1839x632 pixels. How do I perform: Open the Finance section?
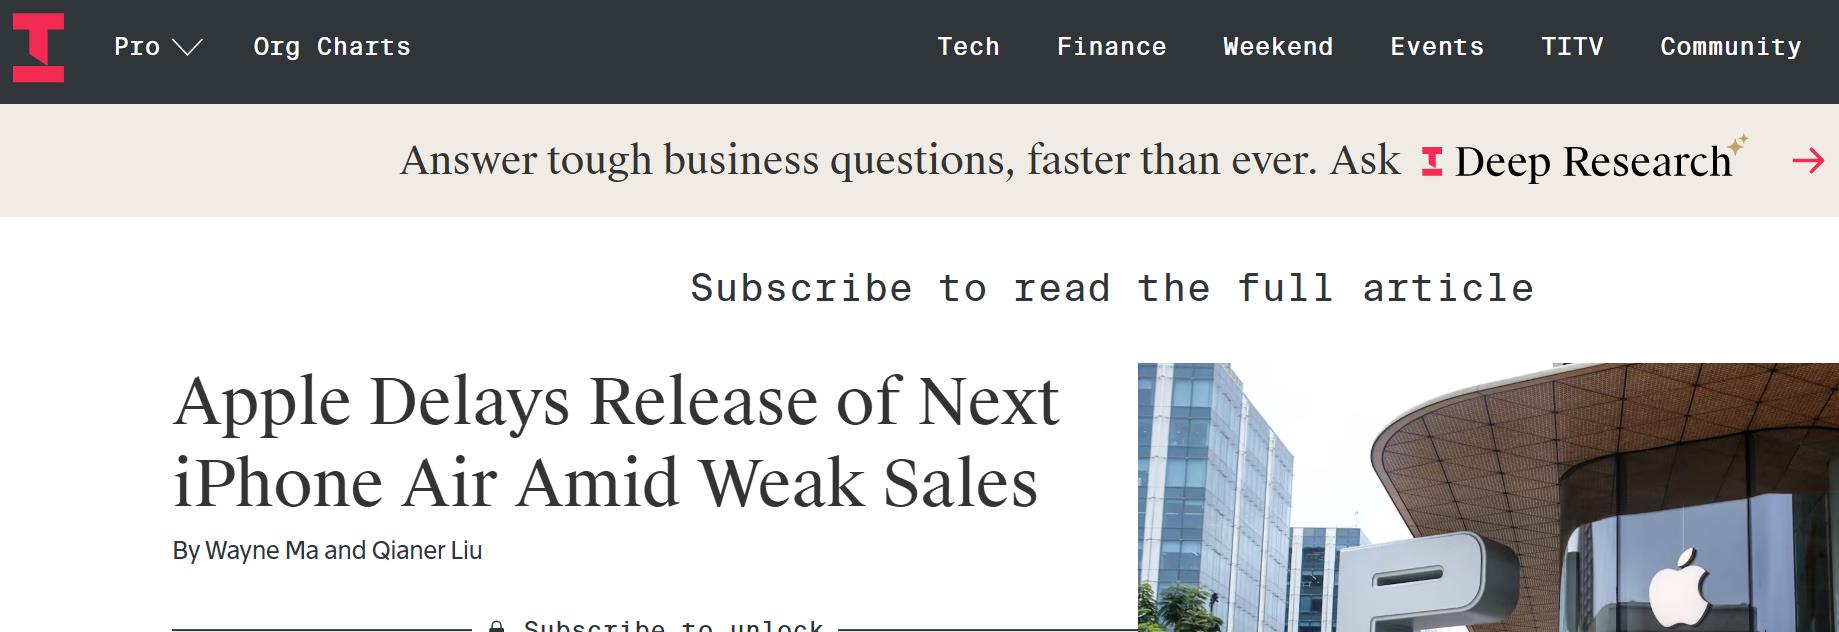click(1111, 47)
